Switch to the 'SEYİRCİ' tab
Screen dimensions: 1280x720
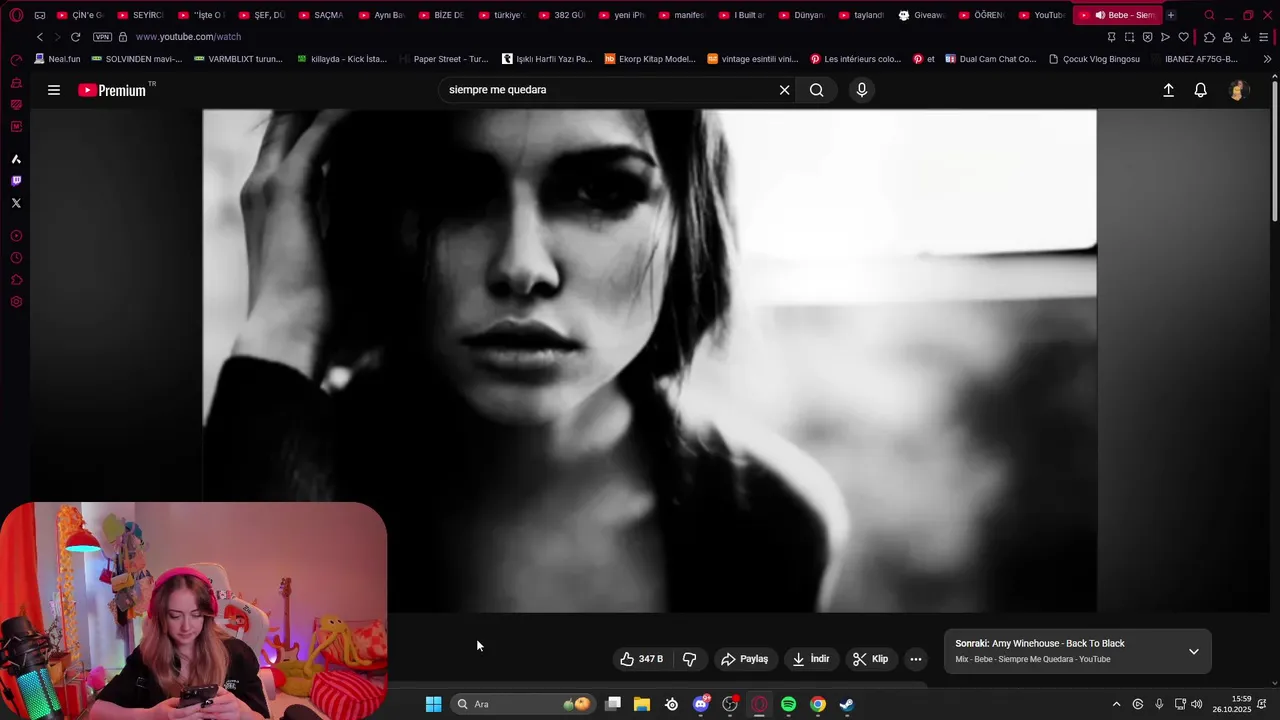(140, 15)
